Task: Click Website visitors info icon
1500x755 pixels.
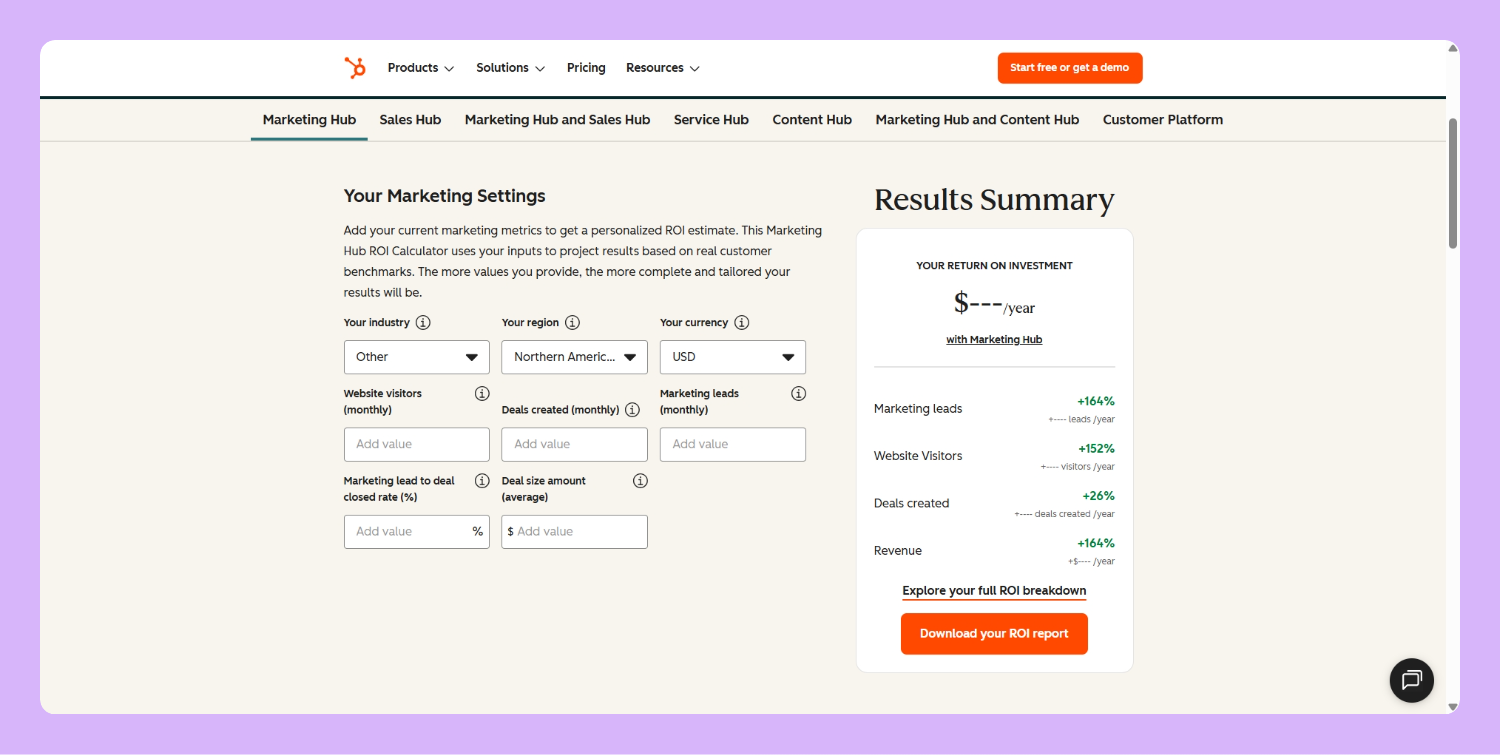Action: 482,394
